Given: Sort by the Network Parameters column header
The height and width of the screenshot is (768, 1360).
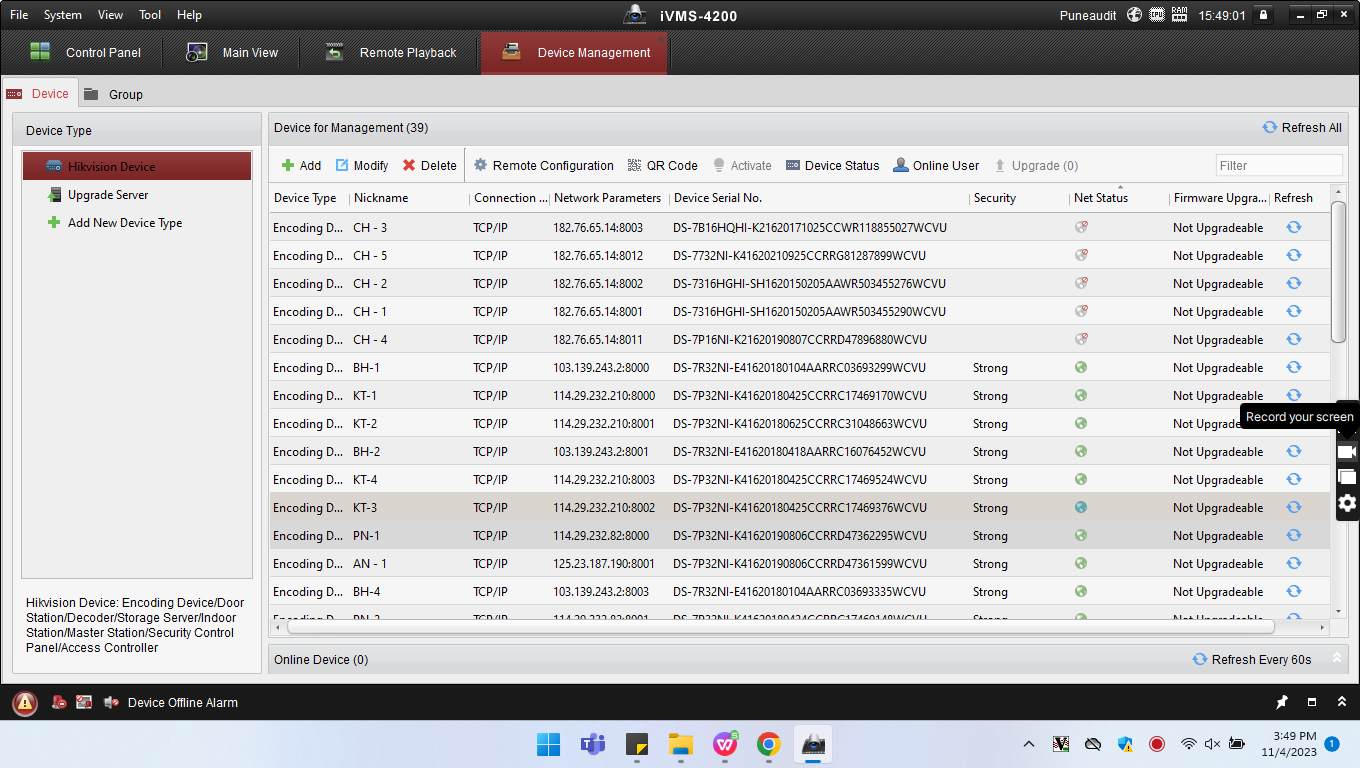Looking at the screenshot, I should tap(609, 198).
